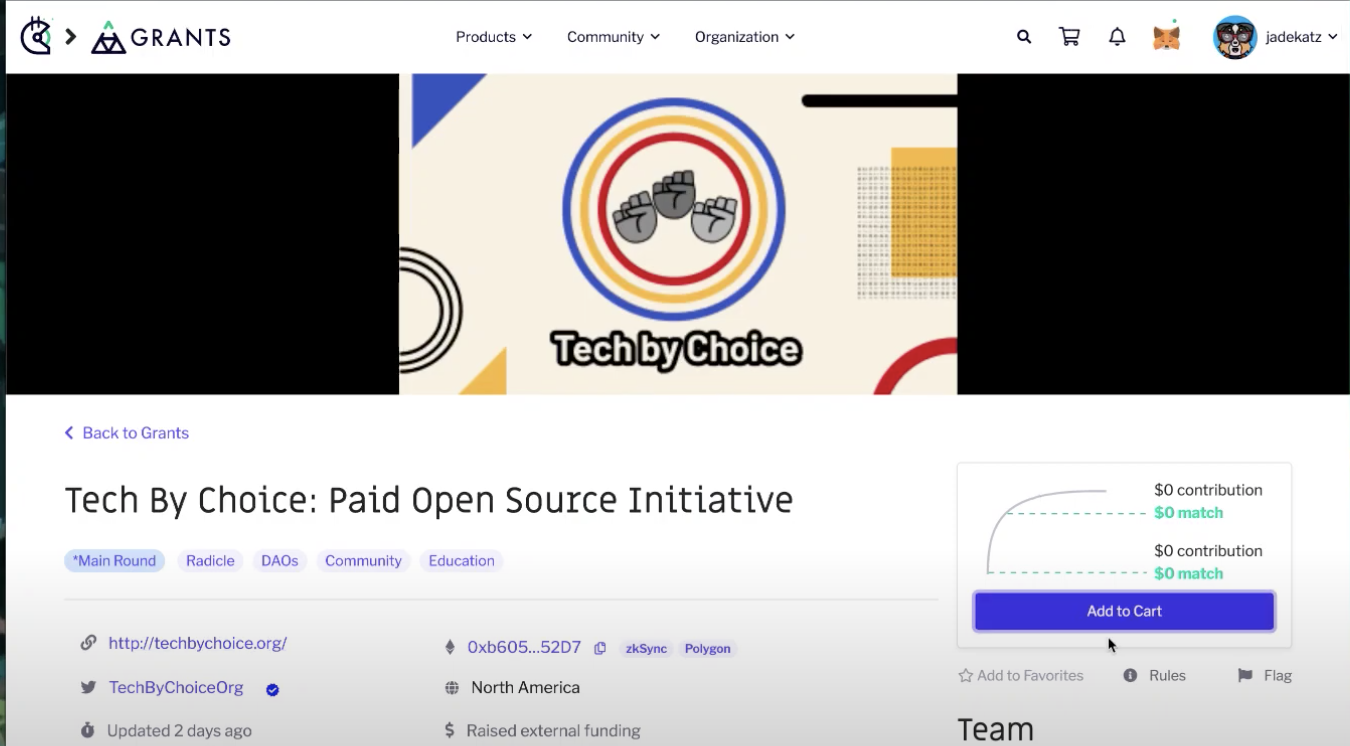Image resolution: width=1350 pixels, height=746 pixels.
Task: Toggle Add to Favorites star
Action: point(965,675)
